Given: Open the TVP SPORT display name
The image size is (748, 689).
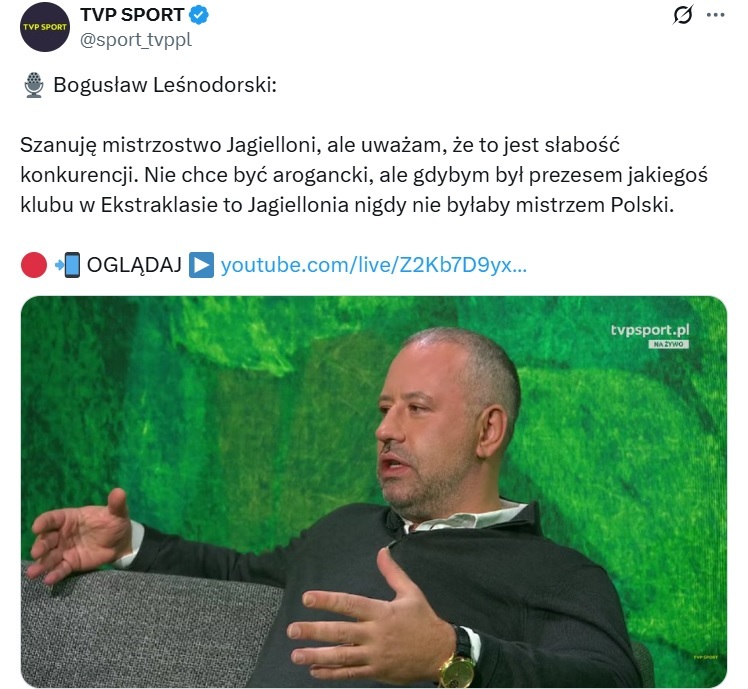Looking at the screenshot, I should tap(132, 15).
